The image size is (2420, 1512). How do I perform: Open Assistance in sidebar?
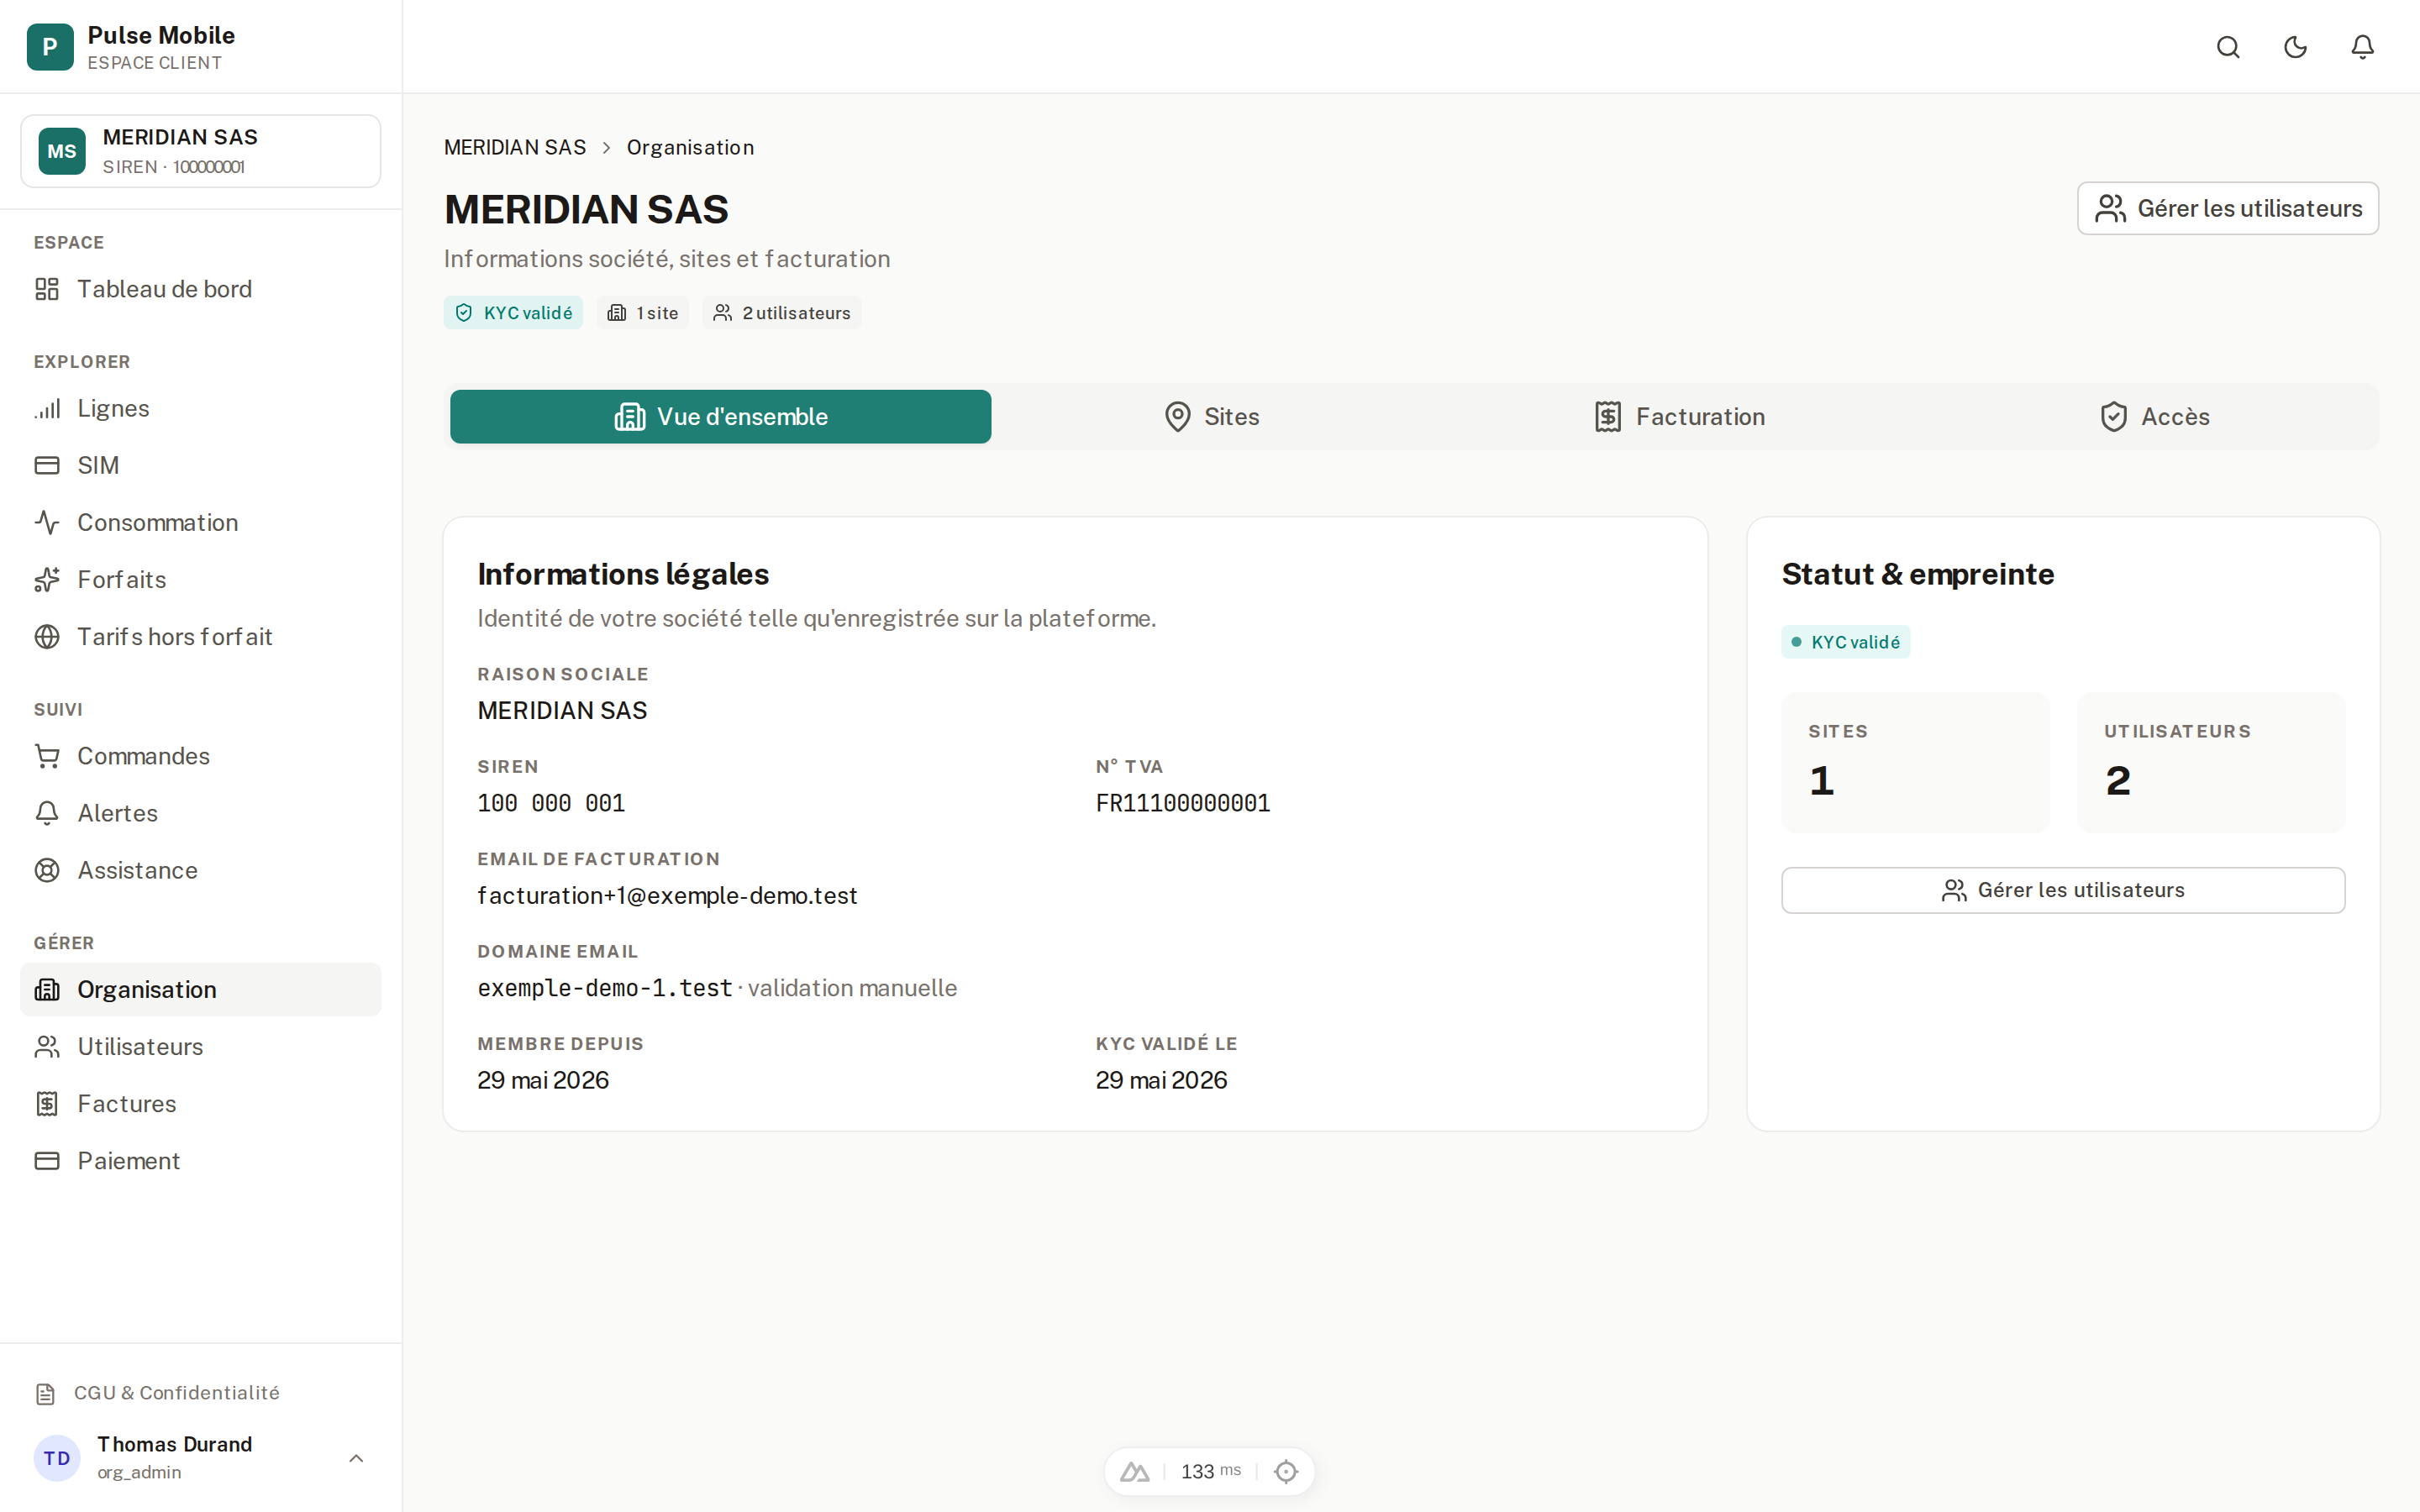(x=201, y=870)
